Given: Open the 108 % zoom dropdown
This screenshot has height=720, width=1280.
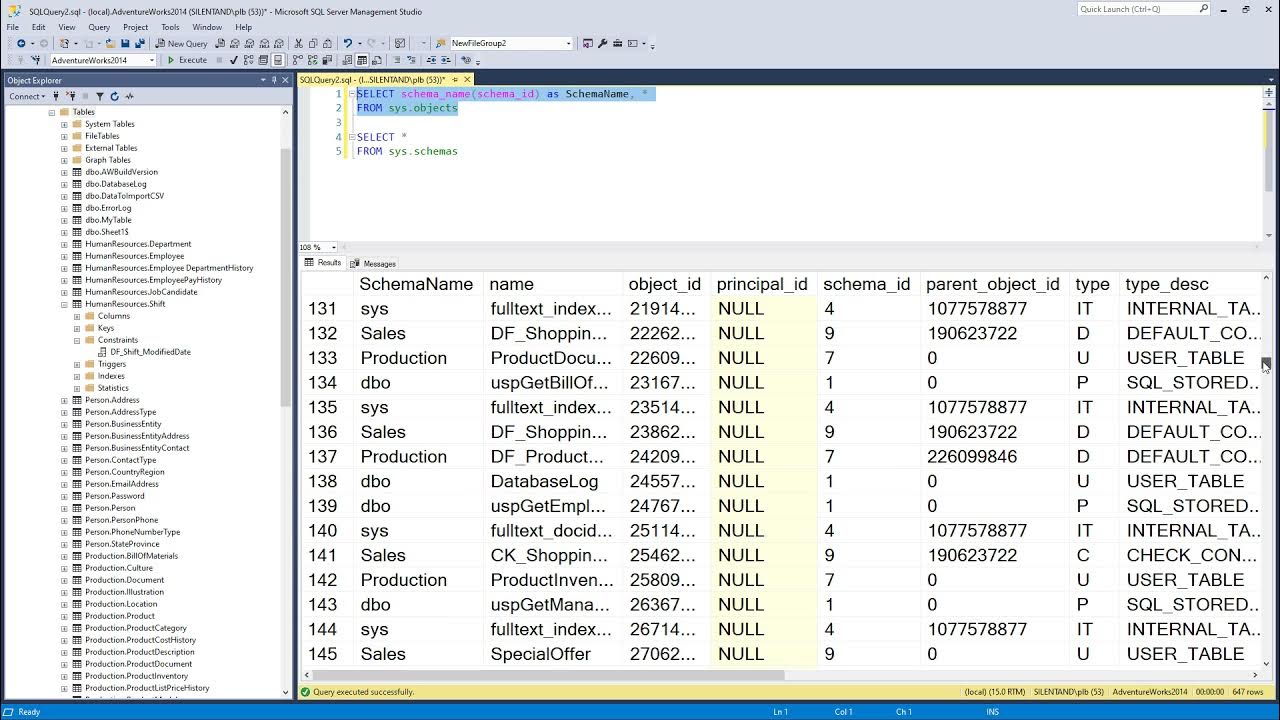Looking at the screenshot, I should coord(334,247).
